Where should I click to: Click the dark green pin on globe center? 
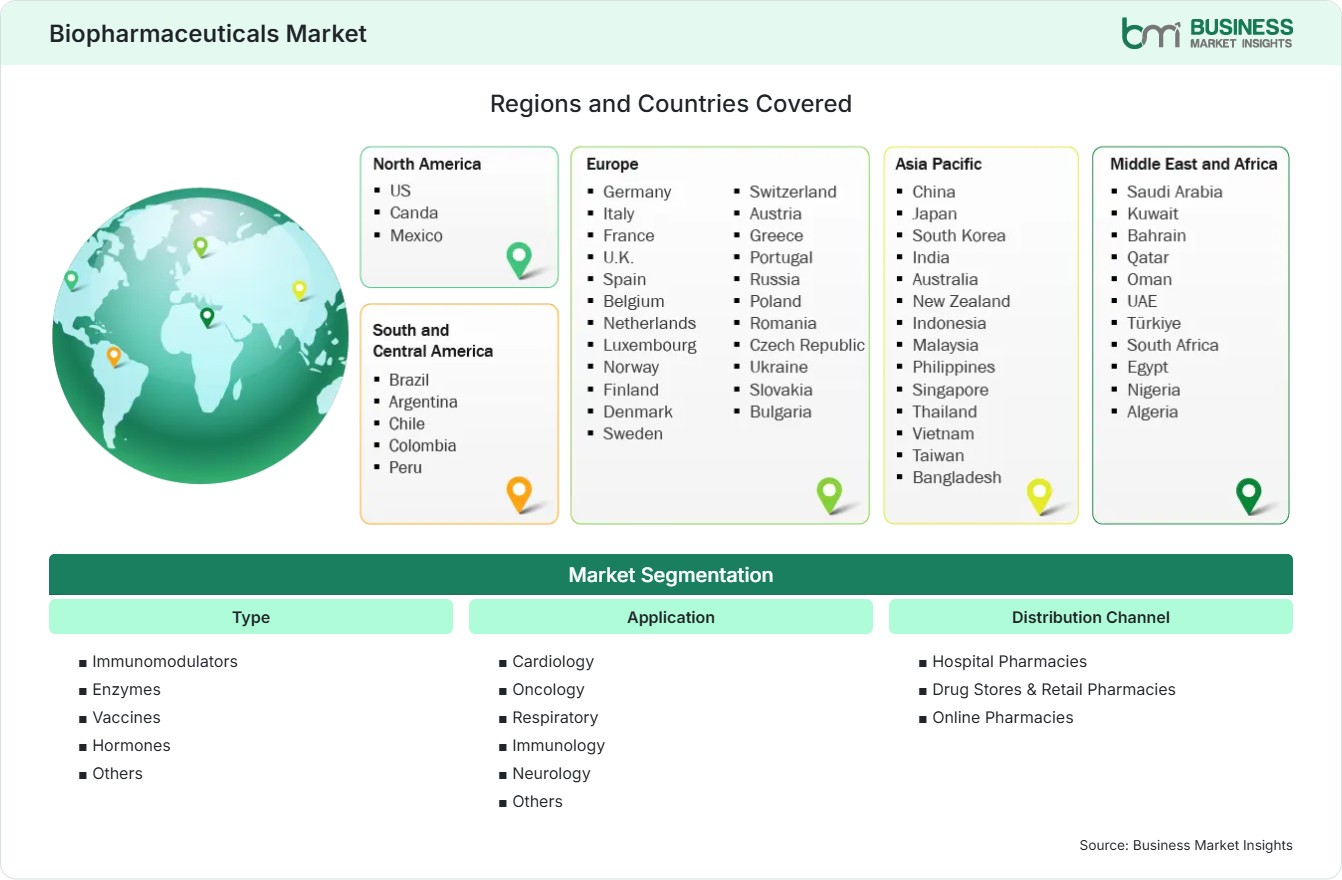point(207,317)
